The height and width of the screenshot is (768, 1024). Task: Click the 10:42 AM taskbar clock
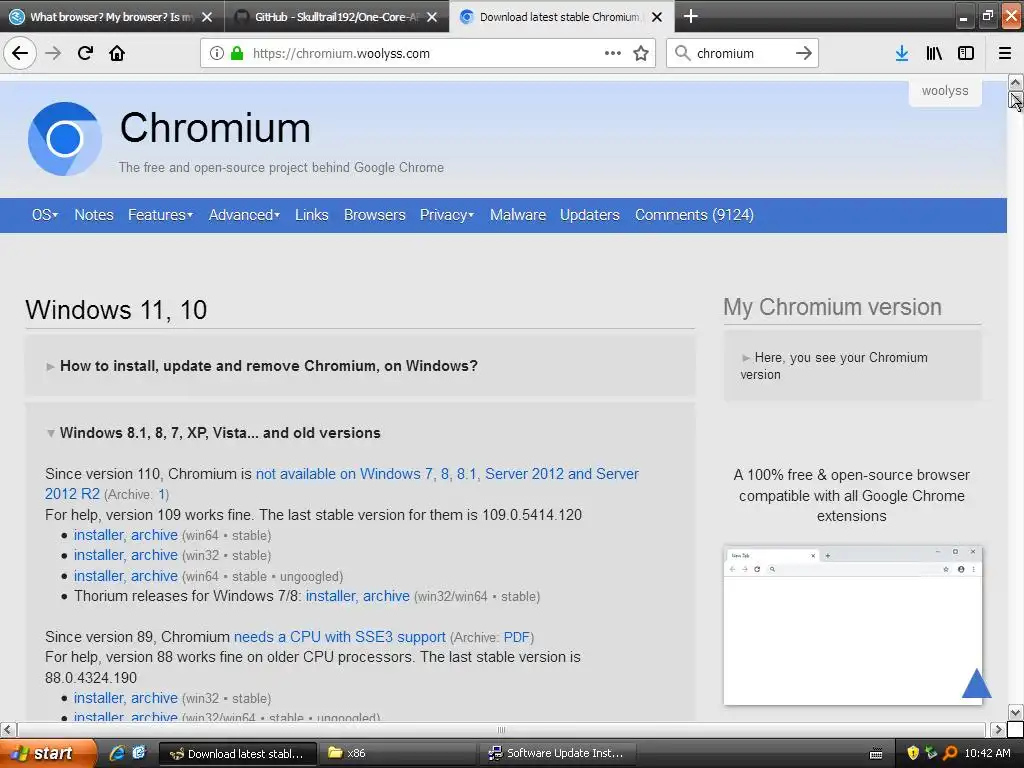[987, 753]
